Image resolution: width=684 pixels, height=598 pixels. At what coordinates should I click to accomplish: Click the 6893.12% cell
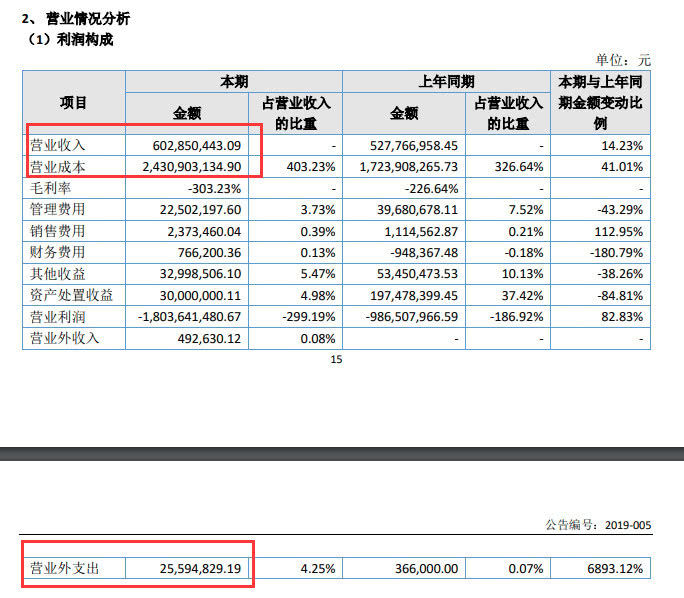click(615, 568)
